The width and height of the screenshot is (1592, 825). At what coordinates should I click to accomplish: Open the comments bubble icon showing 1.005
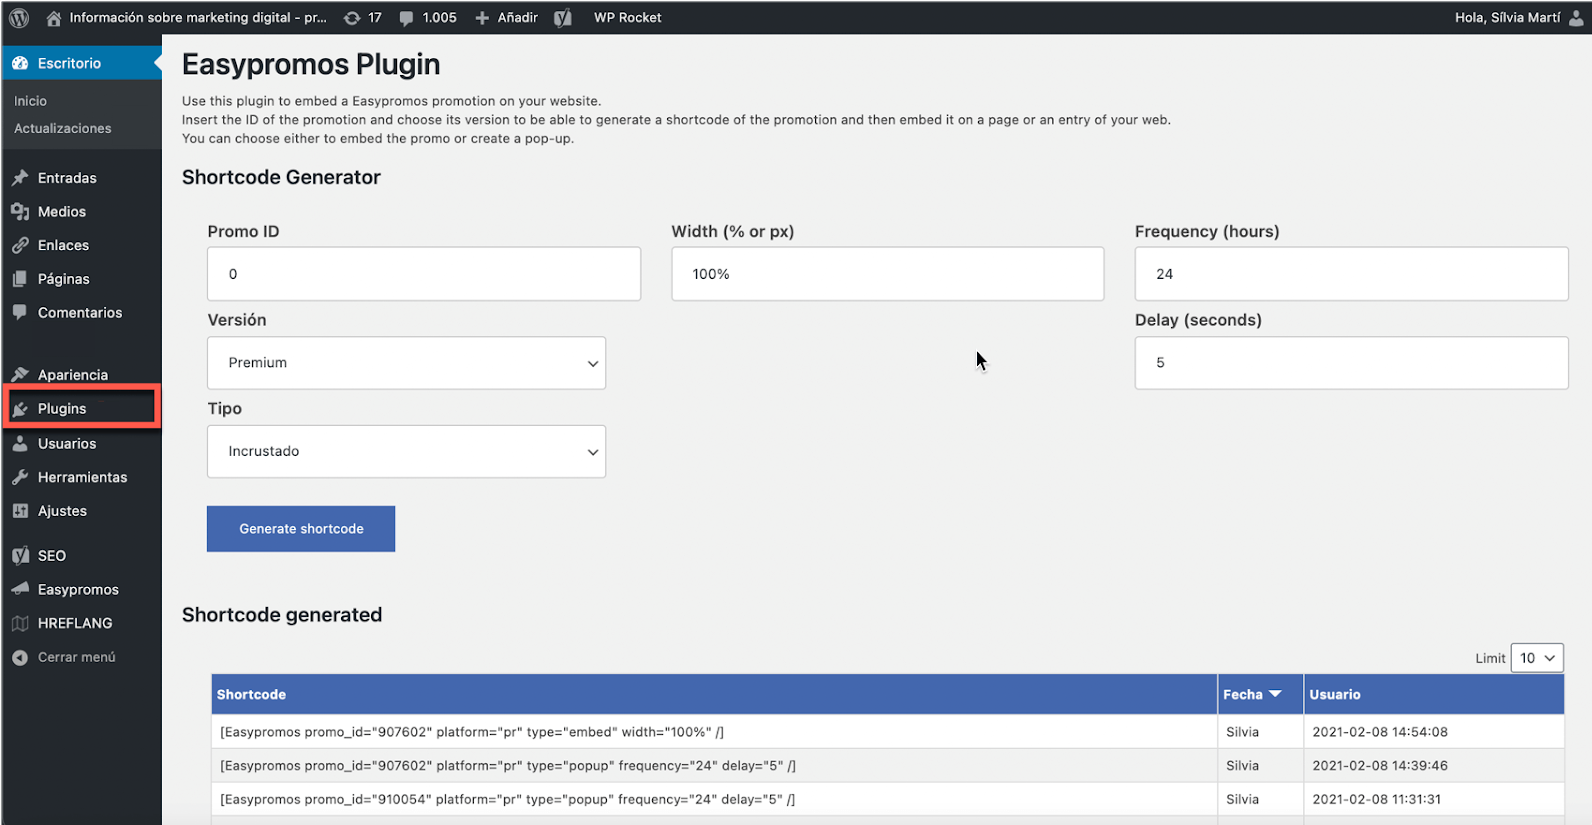pos(406,18)
